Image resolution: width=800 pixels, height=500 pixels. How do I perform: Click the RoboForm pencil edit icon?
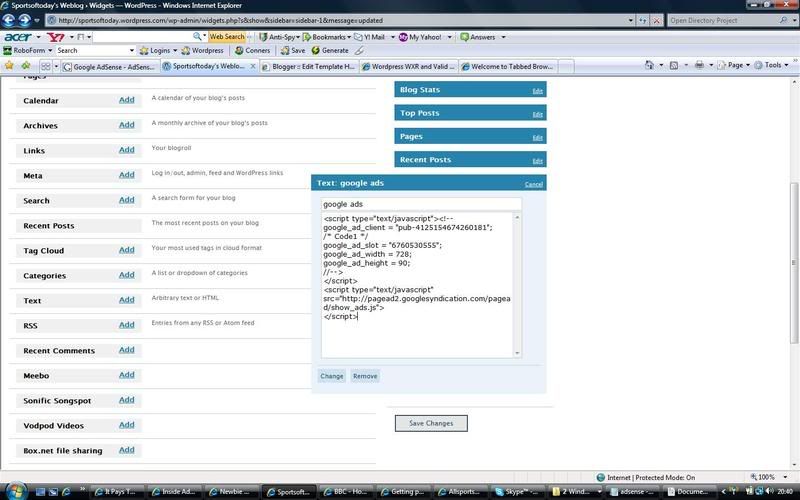coord(359,51)
